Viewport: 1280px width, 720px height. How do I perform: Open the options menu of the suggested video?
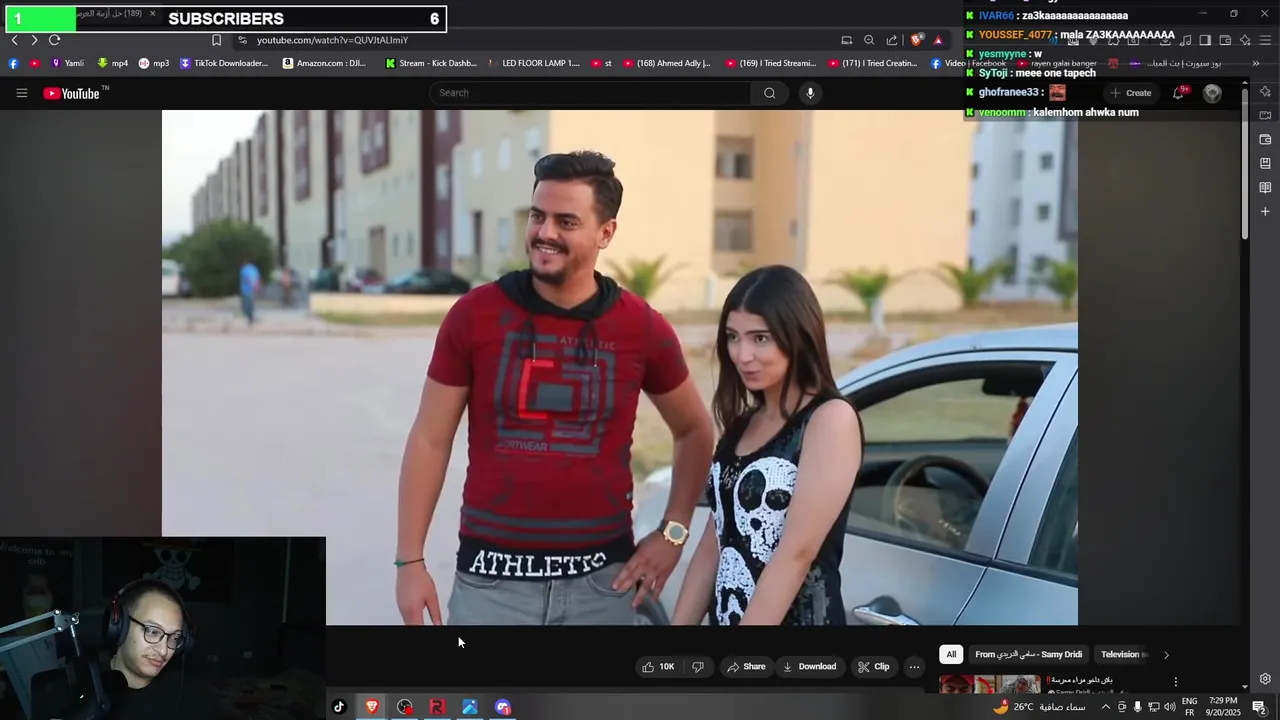click(x=1175, y=682)
